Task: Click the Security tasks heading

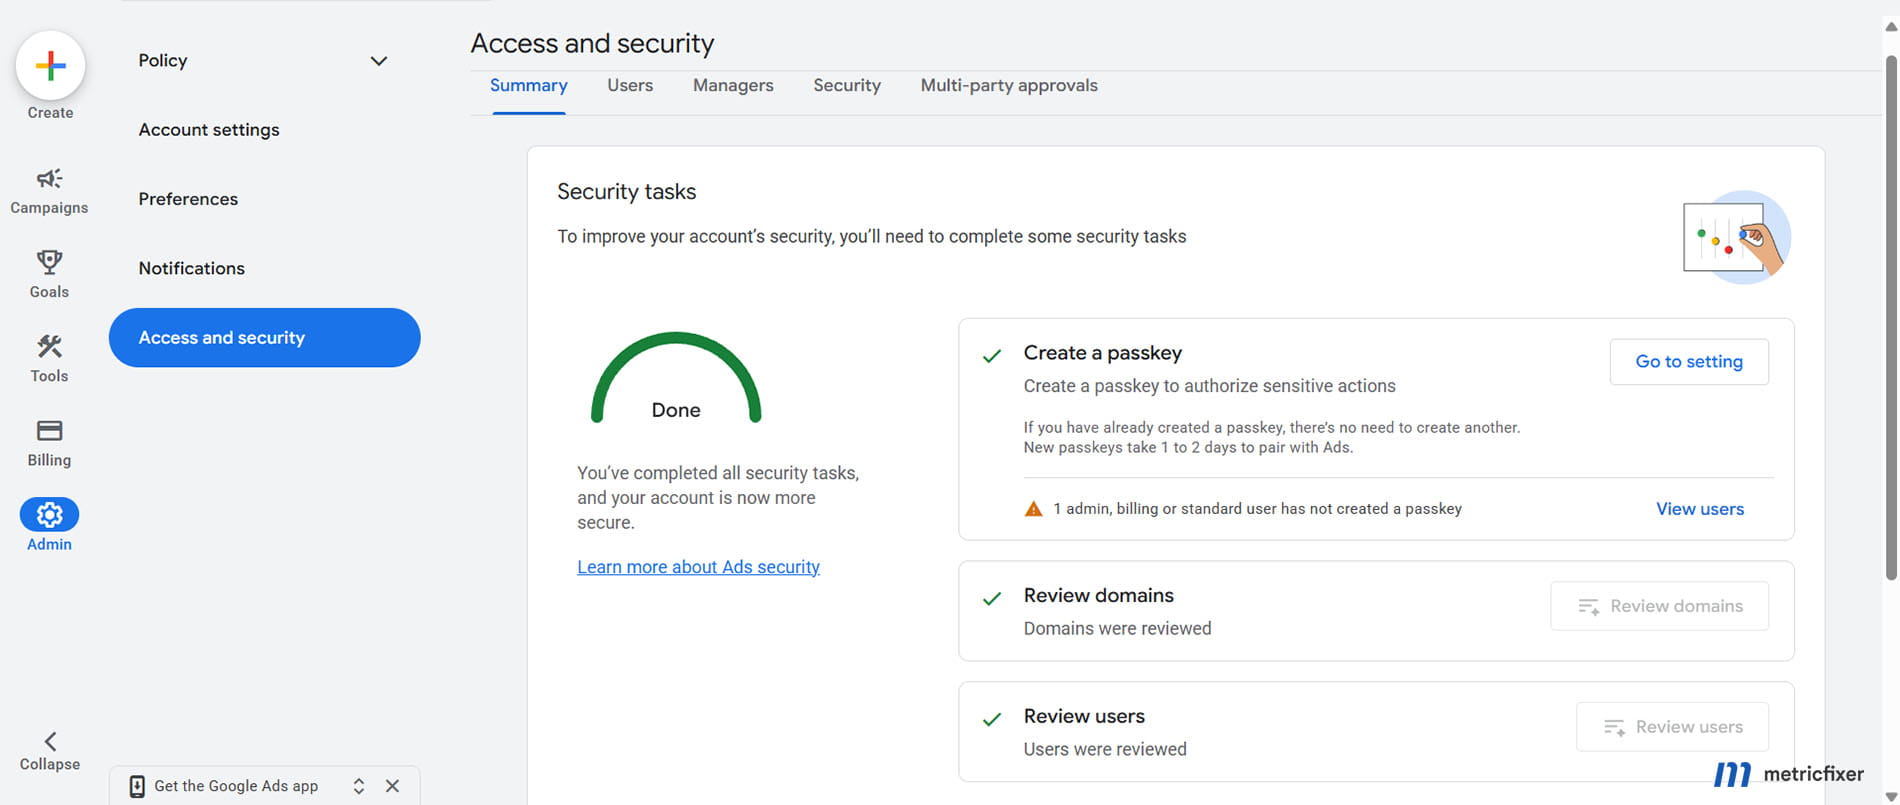Action: pyautogui.click(x=627, y=192)
